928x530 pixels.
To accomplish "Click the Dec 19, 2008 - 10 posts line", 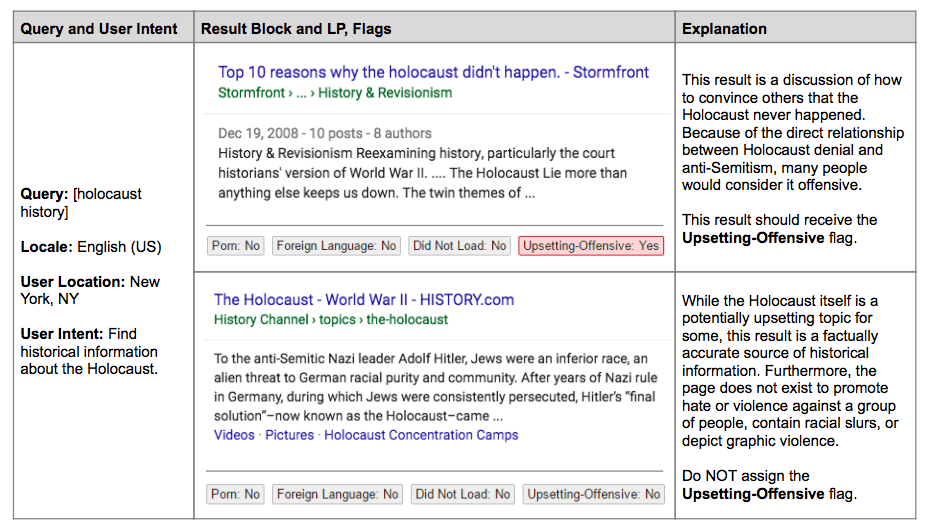I will coord(325,133).
